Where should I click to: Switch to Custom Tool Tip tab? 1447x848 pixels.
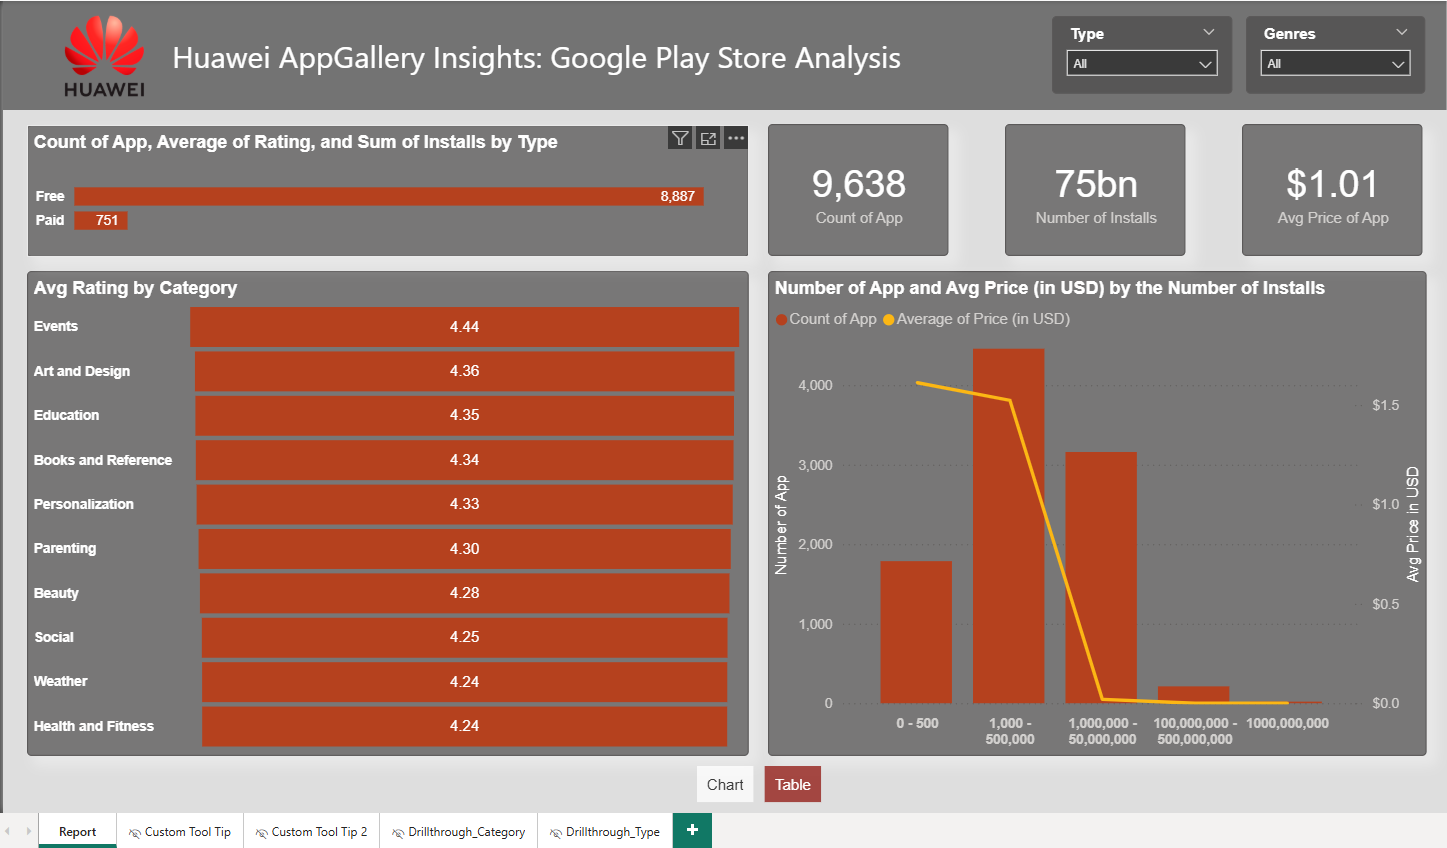(180, 832)
